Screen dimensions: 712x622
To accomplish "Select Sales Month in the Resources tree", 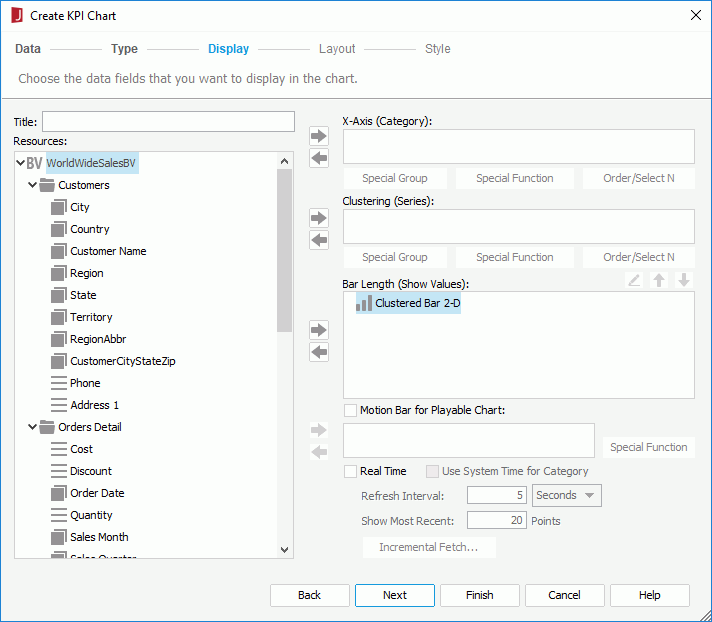I will point(99,537).
